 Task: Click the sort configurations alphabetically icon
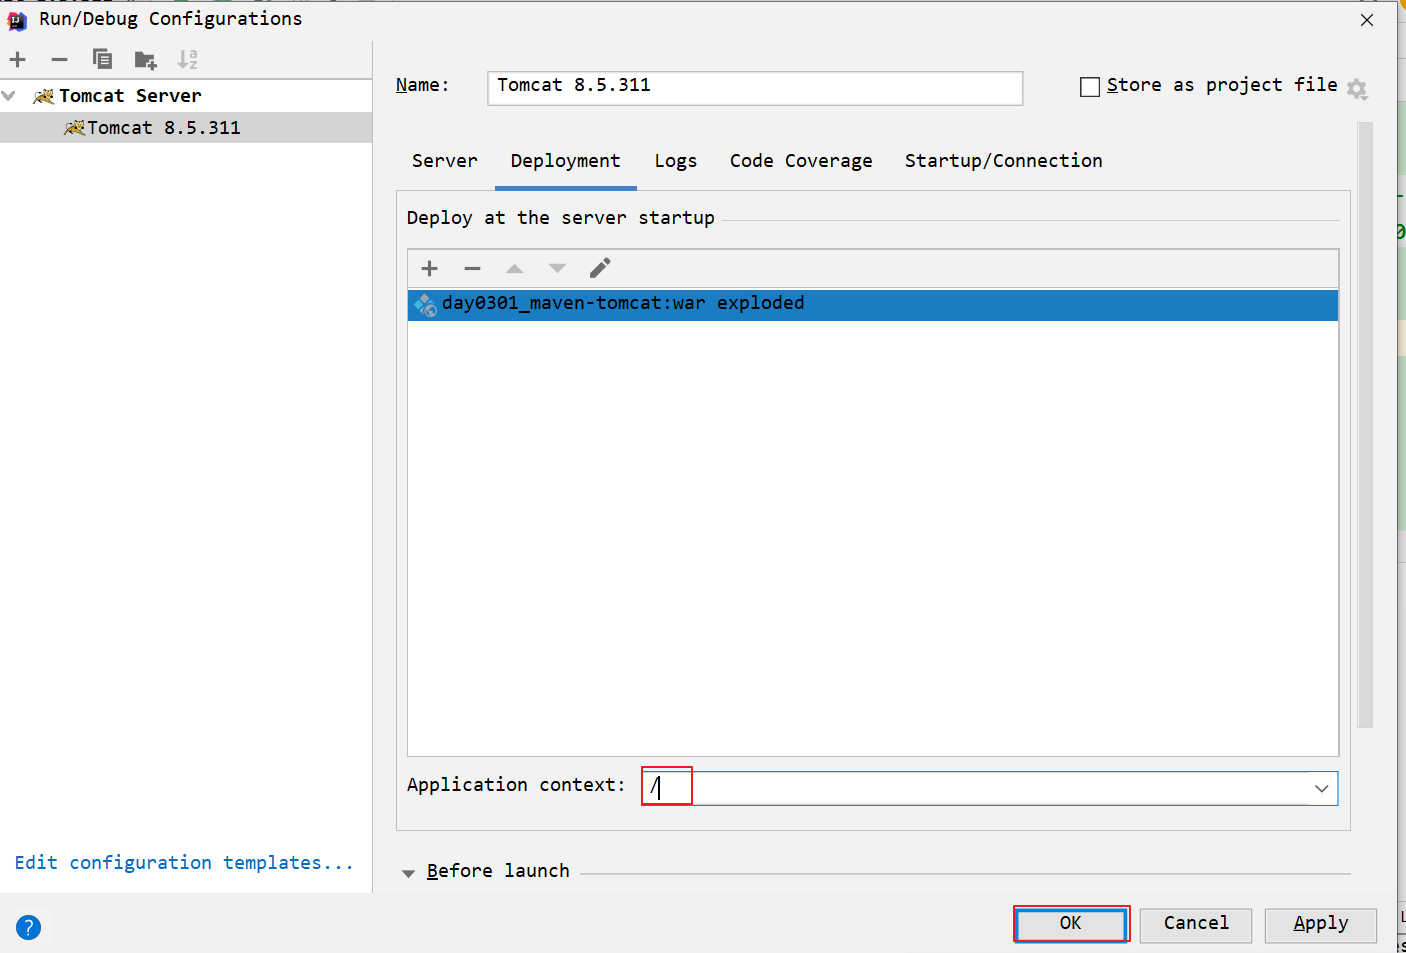tap(187, 60)
